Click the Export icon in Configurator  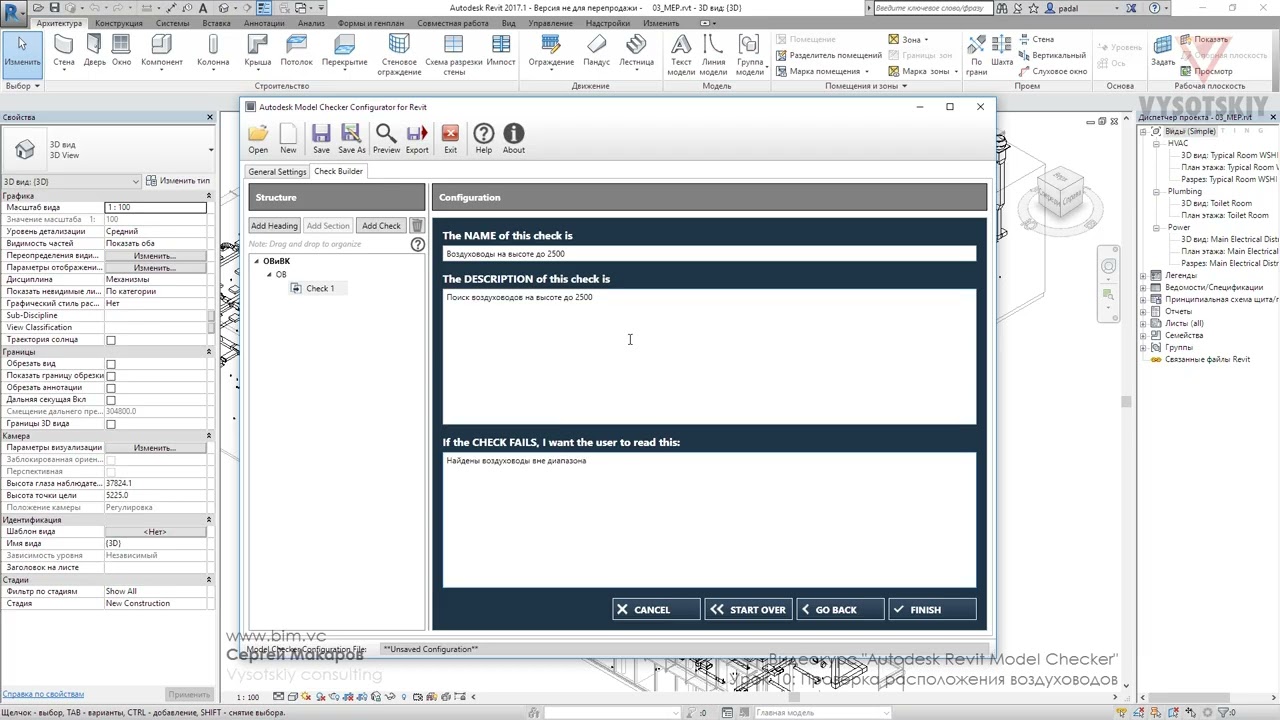417,138
